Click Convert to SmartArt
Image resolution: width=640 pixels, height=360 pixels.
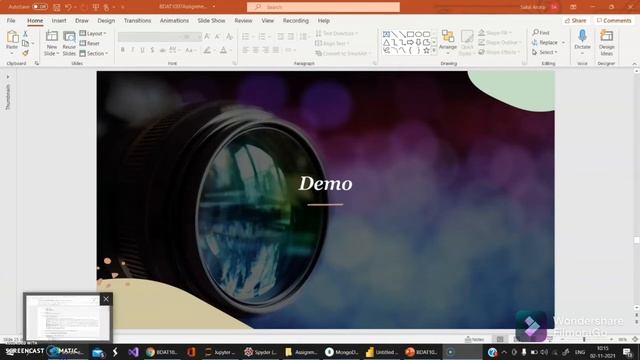pyautogui.click(x=342, y=53)
